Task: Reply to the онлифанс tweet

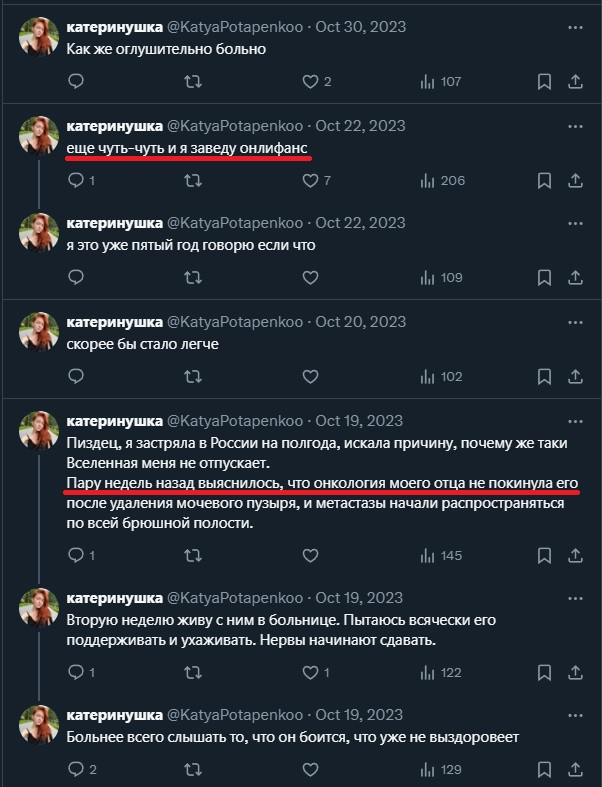Action: tap(77, 181)
